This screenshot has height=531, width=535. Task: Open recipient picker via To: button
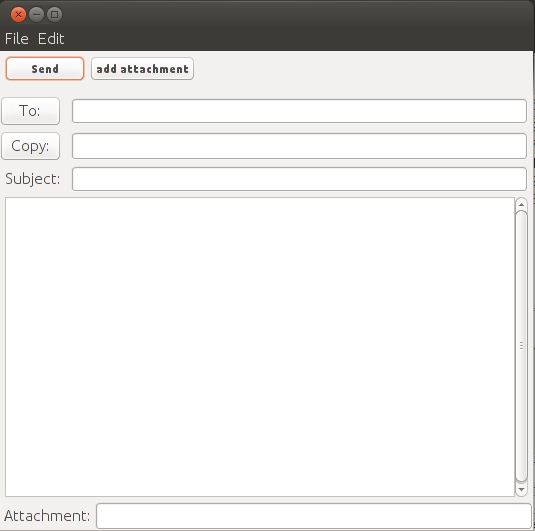click(x=30, y=111)
